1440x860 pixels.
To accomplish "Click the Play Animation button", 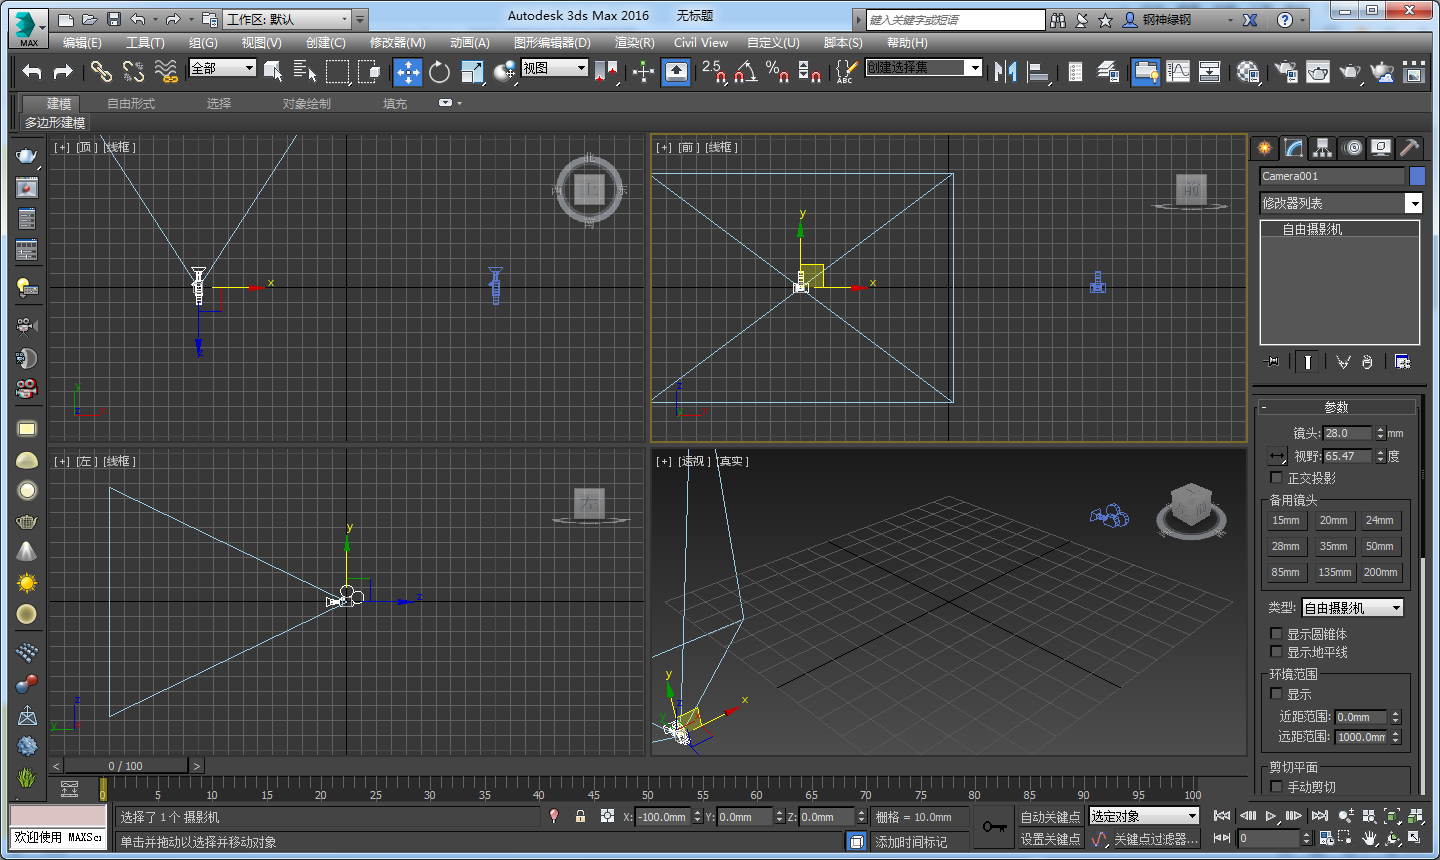I will tap(1271, 816).
